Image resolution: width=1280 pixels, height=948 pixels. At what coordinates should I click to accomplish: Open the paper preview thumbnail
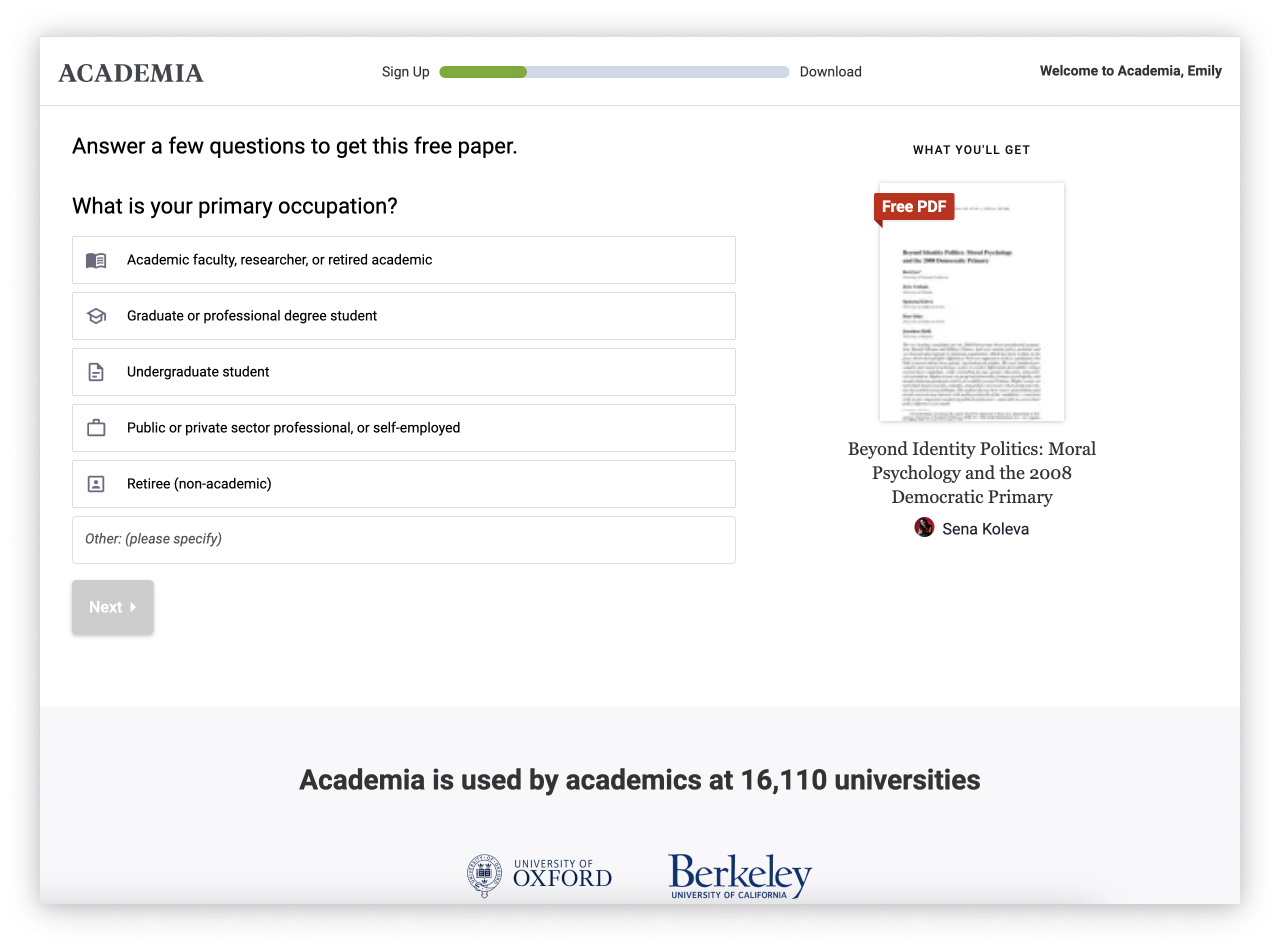[x=972, y=302]
